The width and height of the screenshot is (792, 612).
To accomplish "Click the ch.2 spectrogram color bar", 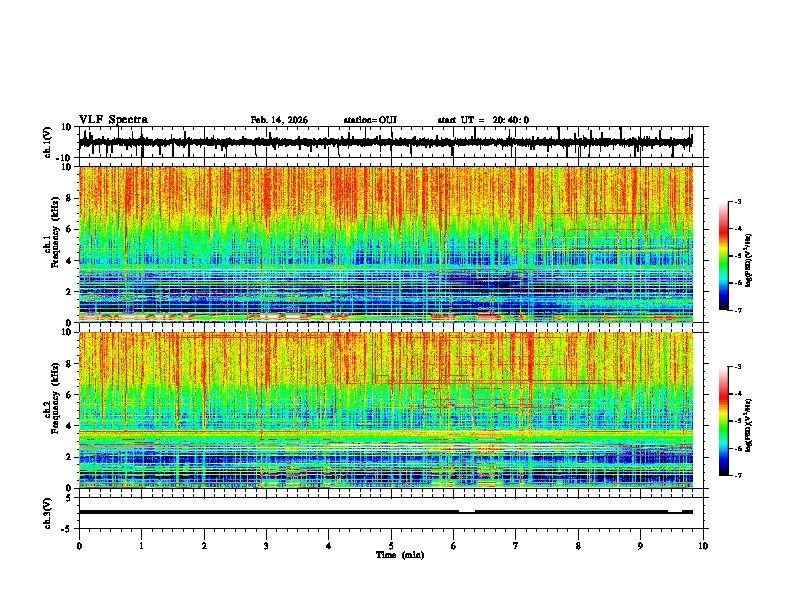I will click(x=724, y=421).
